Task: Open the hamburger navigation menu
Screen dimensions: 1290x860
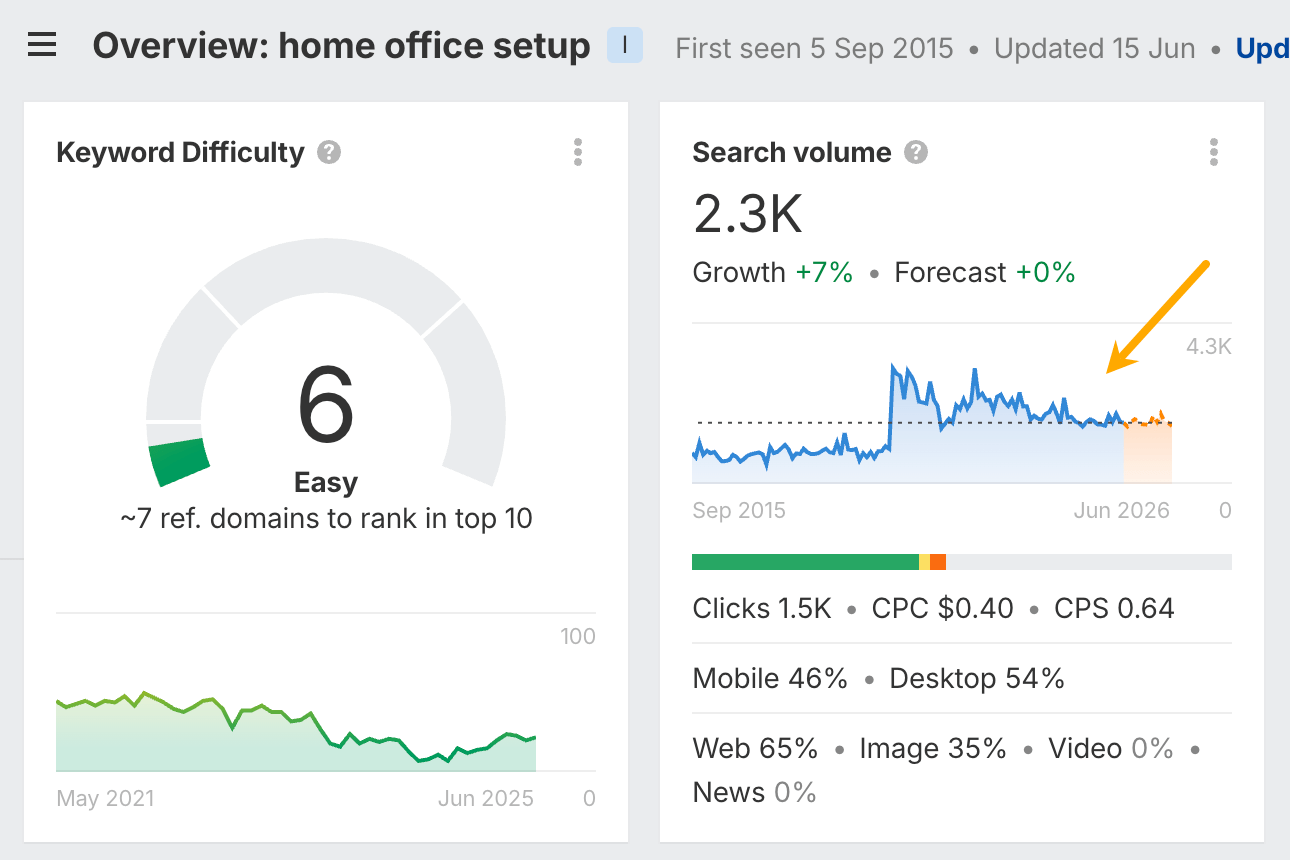Action: pos(41,44)
